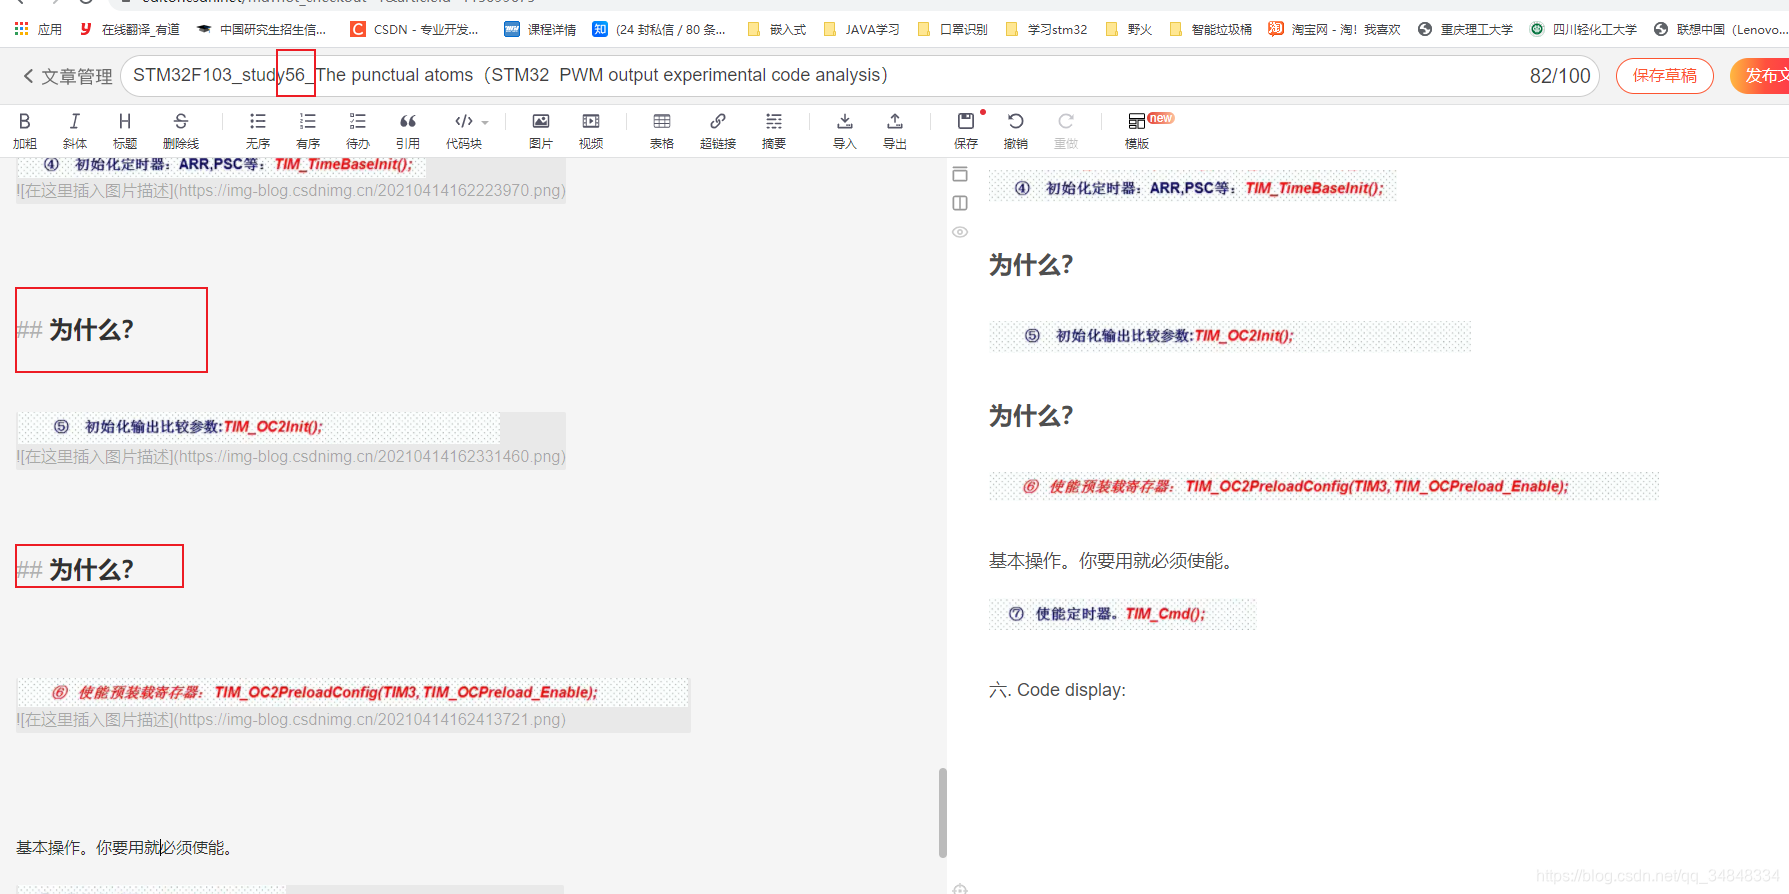Click preview image 'TIM_OC2PreloadConfig' step ⑥

coord(1324,486)
